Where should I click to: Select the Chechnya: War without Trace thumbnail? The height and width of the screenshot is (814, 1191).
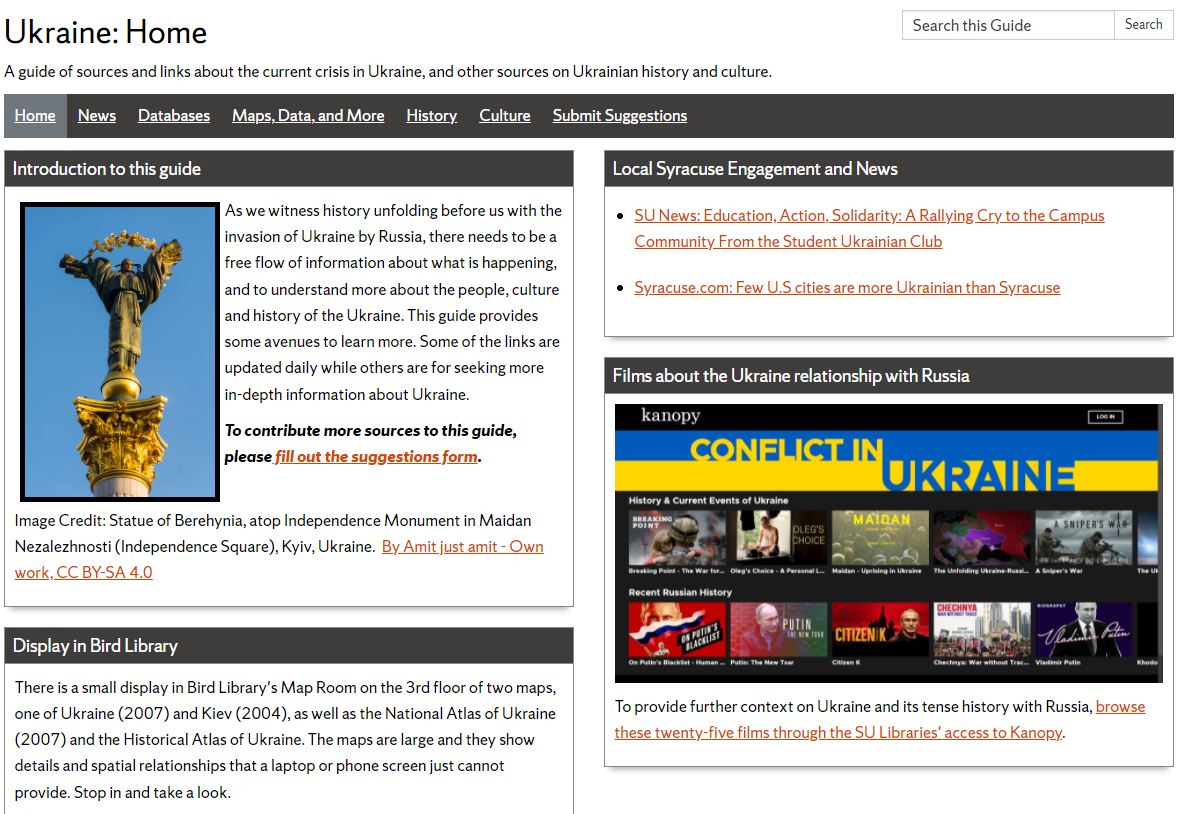pos(981,629)
